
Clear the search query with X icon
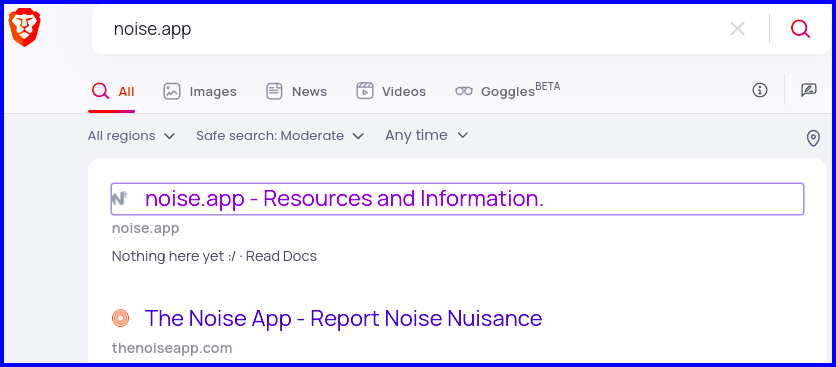(x=737, y=29)
